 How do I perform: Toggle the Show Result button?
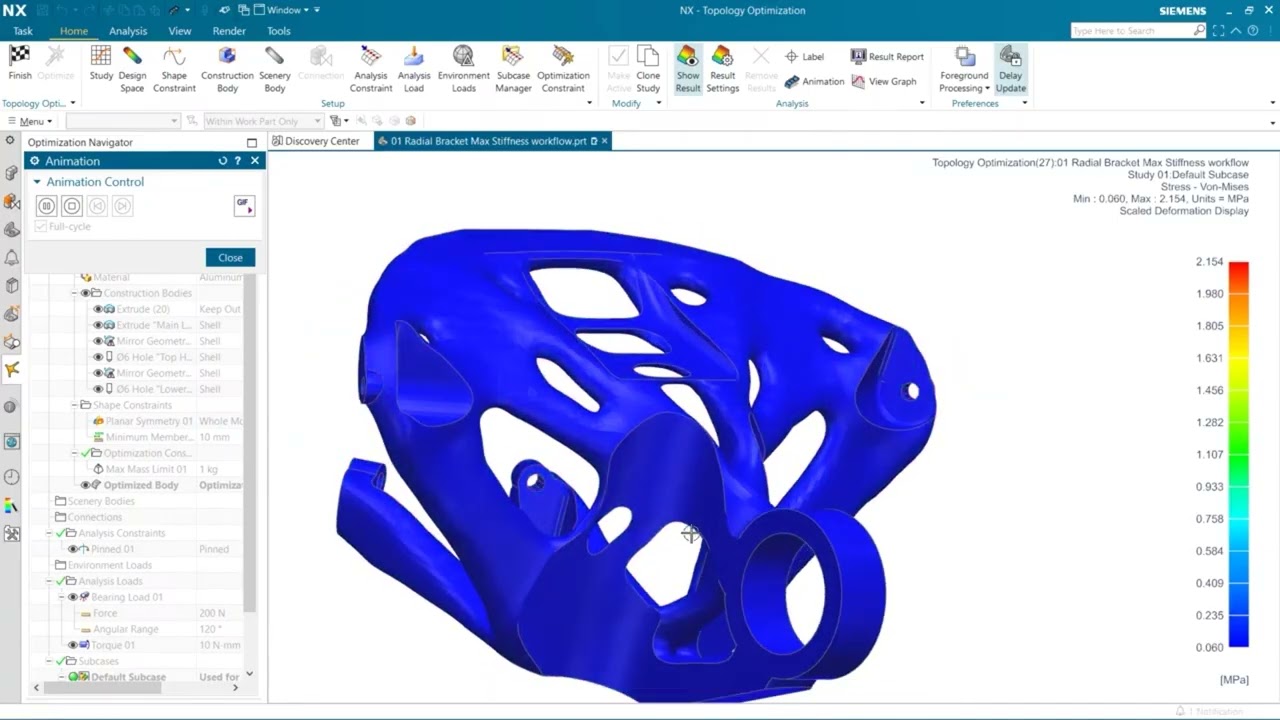click(x=688, y=69)
